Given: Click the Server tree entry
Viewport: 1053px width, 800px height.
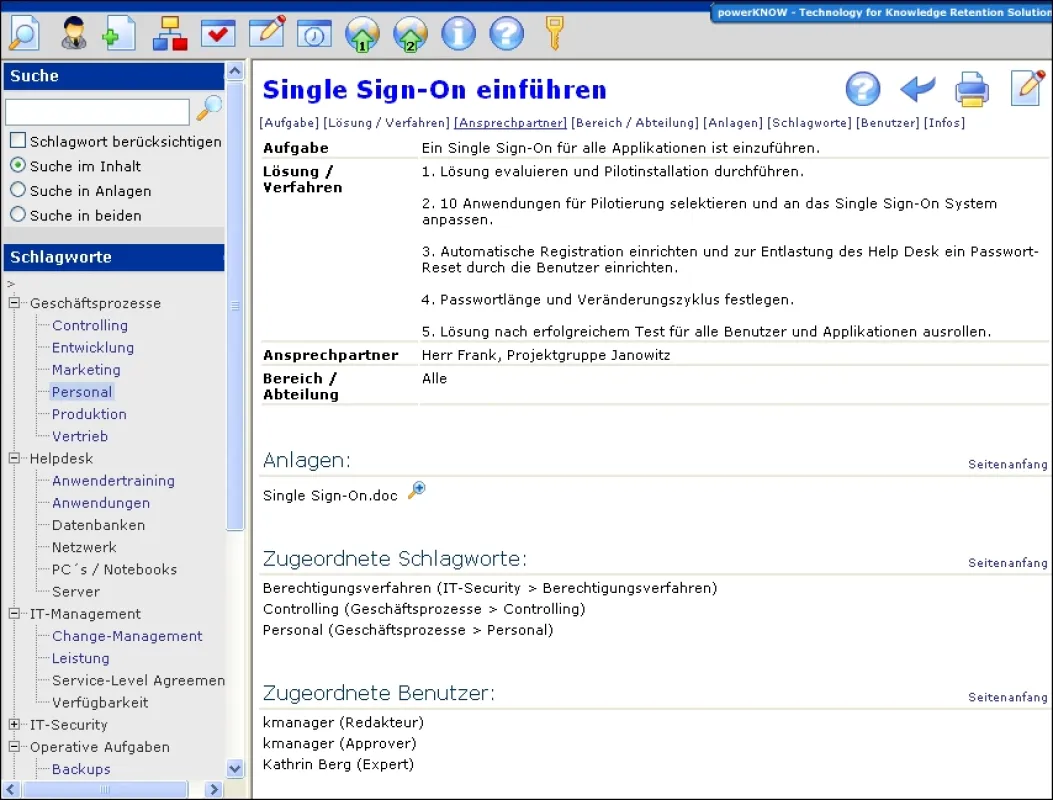Looking at the screenshot, I should [76, 591].
